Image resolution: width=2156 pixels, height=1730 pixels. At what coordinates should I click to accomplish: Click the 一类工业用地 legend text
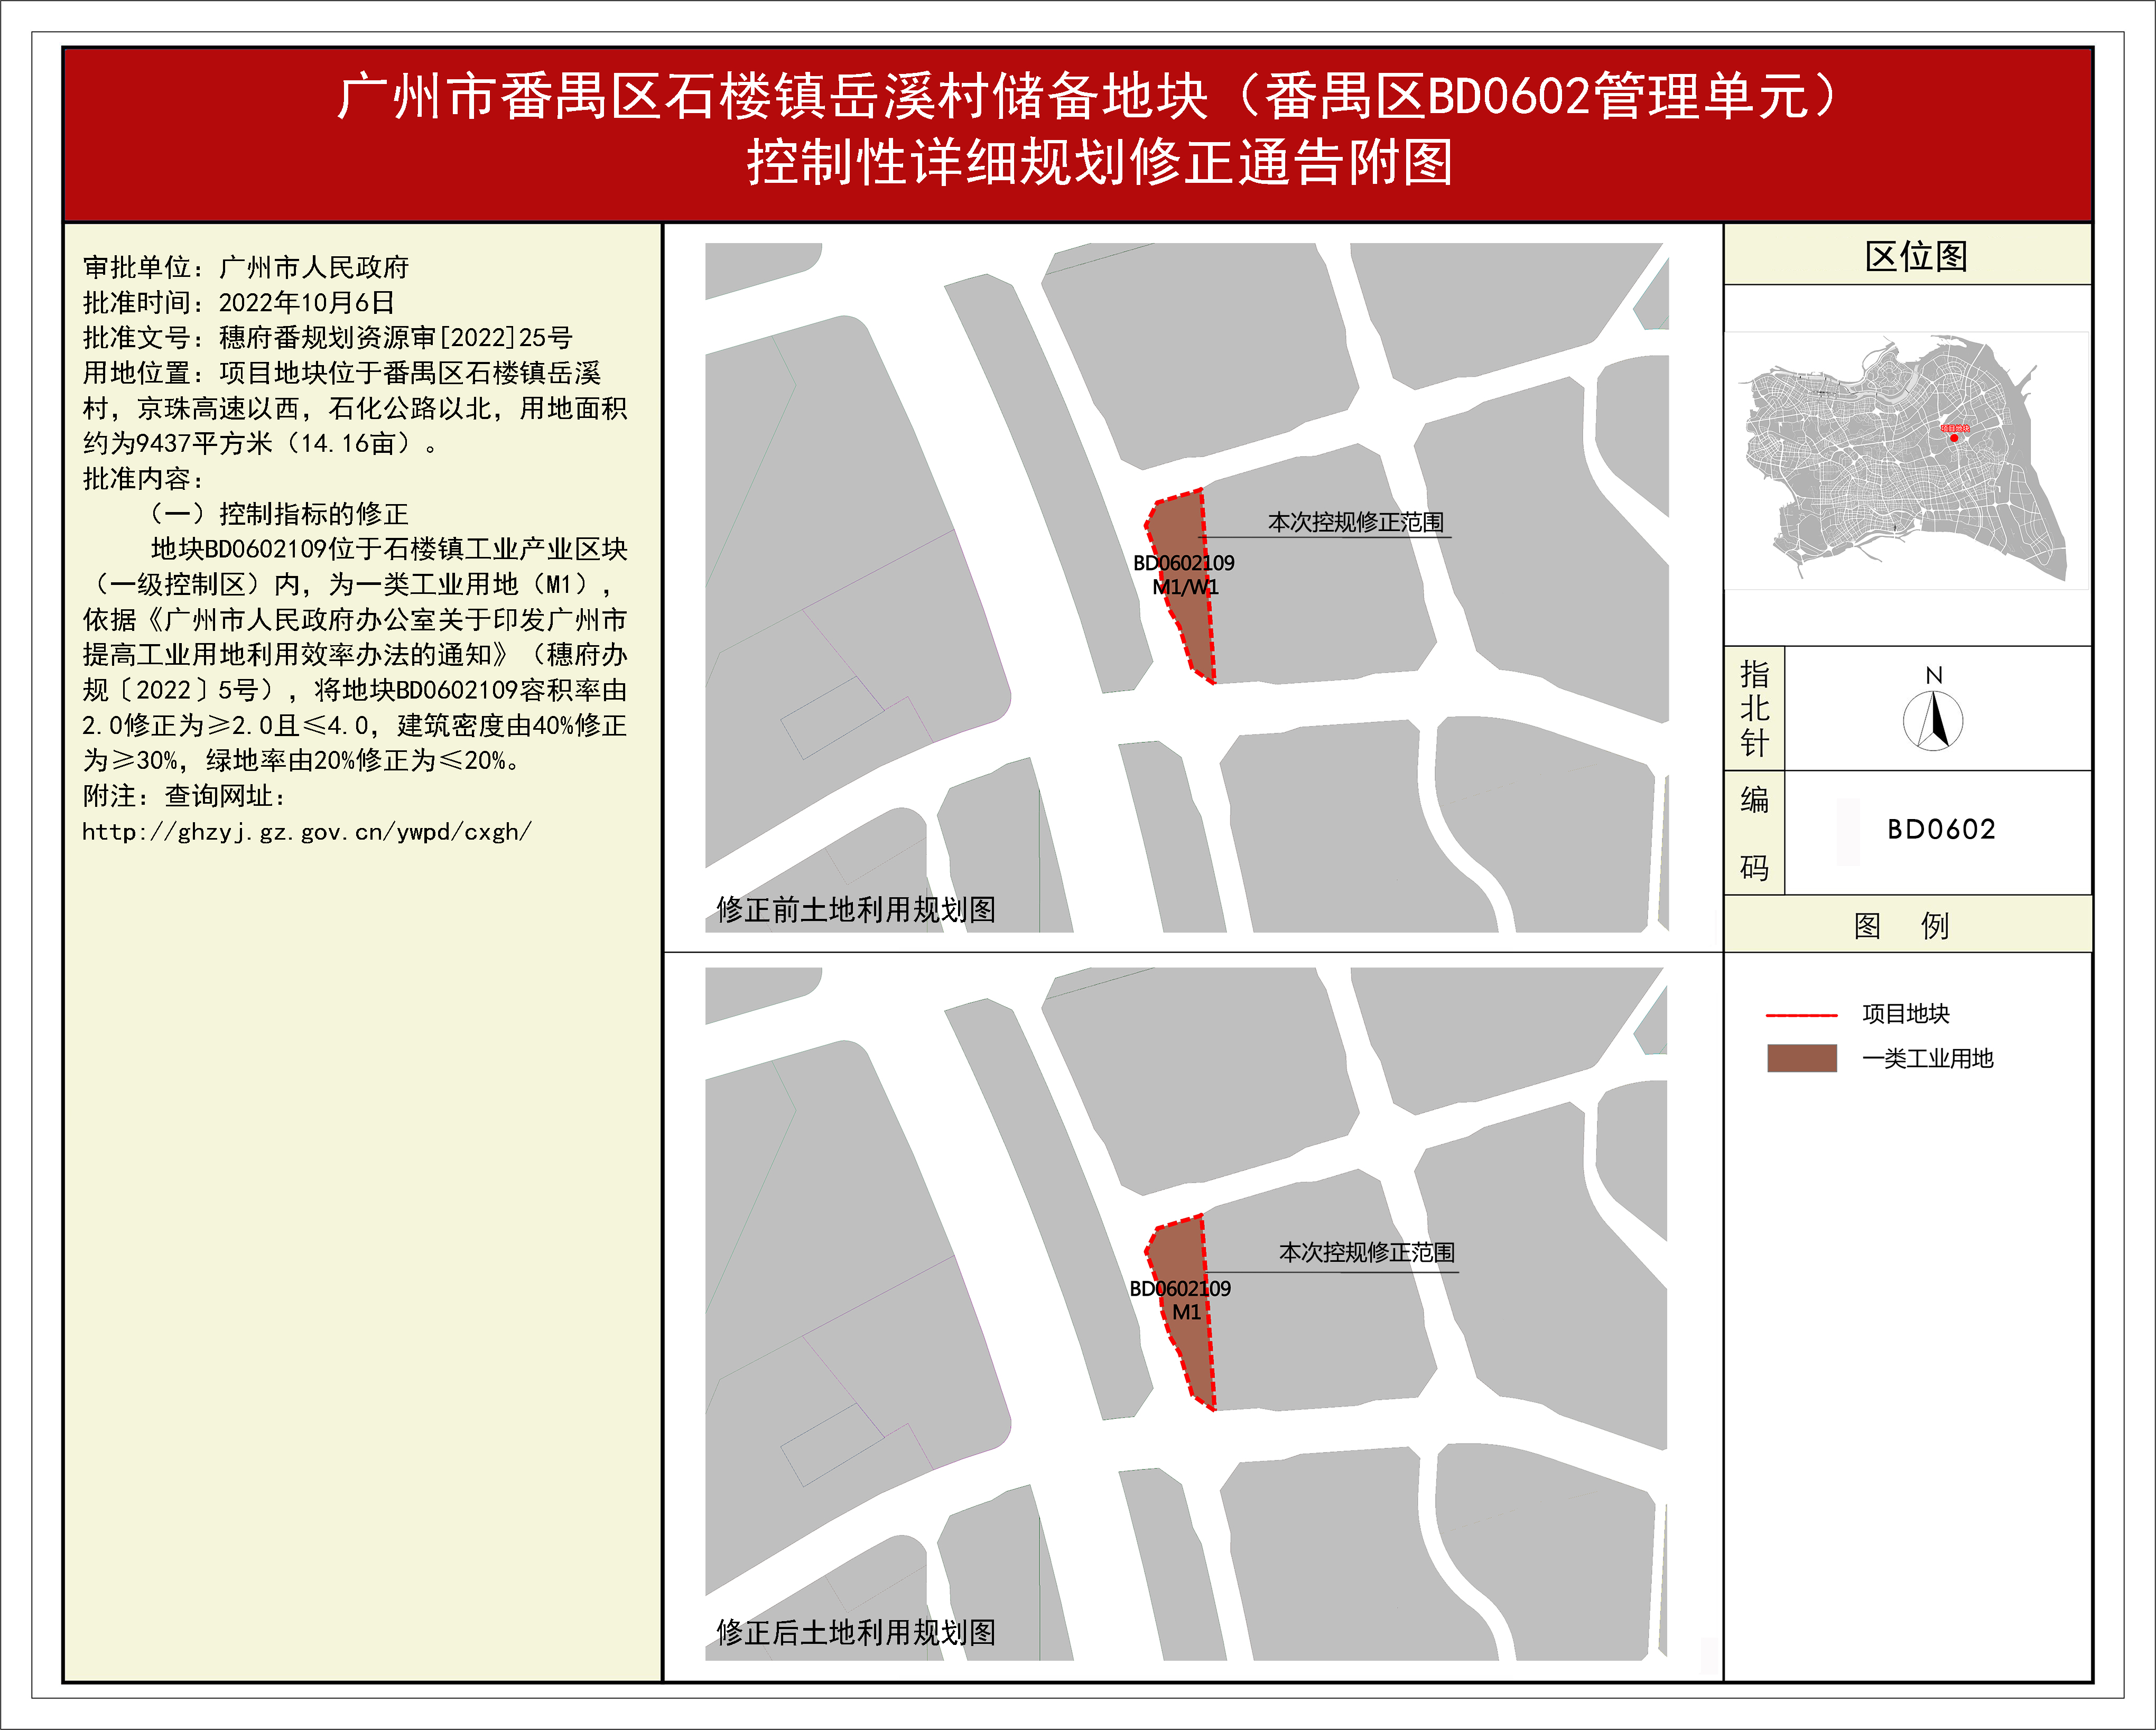(x=1927, y=1058)
